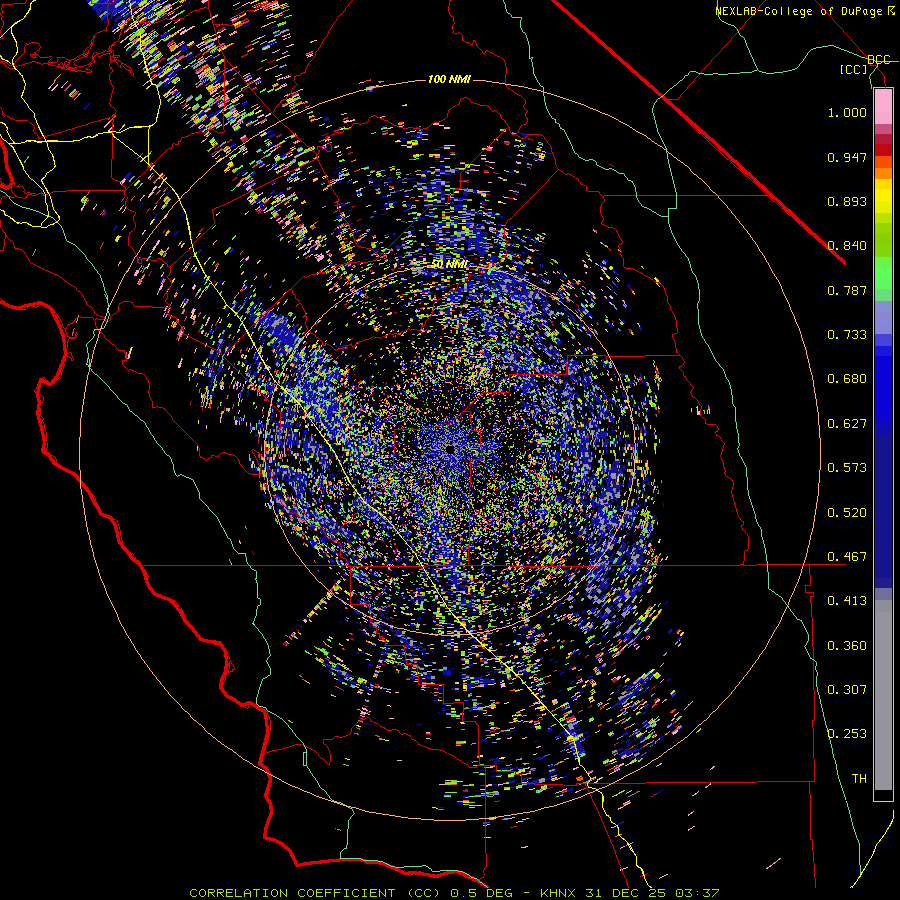900x900 pixels.
Task: Select the 1.000 value on the scale
Action: pyautogui.click(x=847, y=112)
